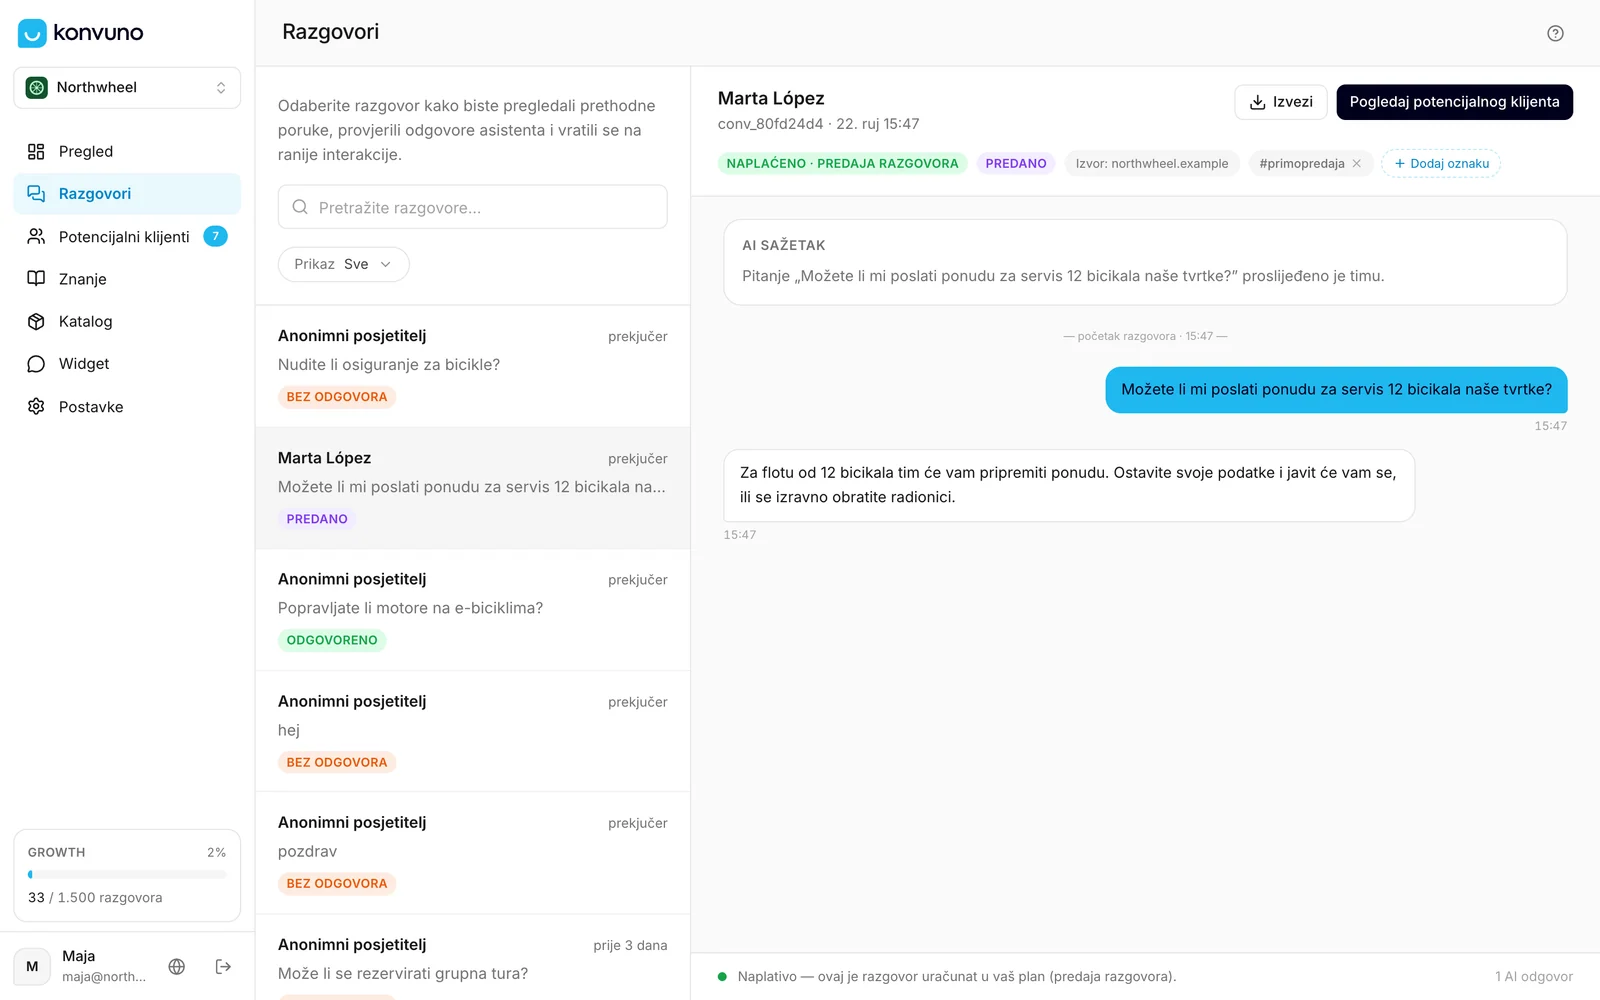
Task: Click the Izvor: northwheel.example tag
Action: coord(1152,163)
